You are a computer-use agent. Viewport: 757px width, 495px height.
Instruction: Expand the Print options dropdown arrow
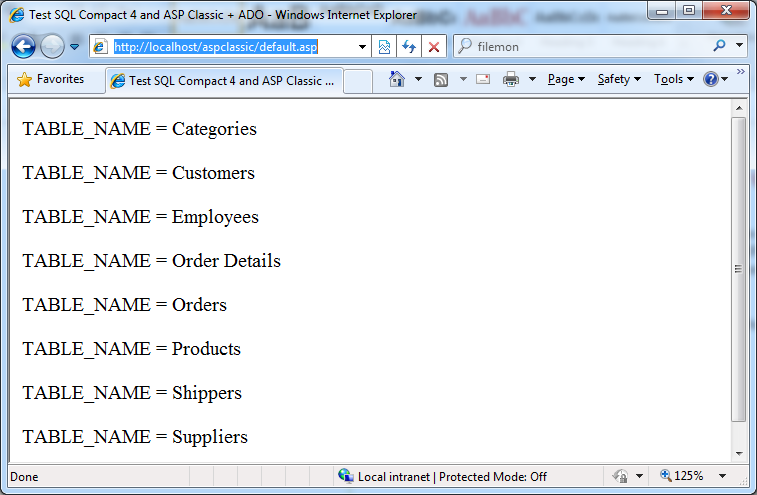(533, 79)
